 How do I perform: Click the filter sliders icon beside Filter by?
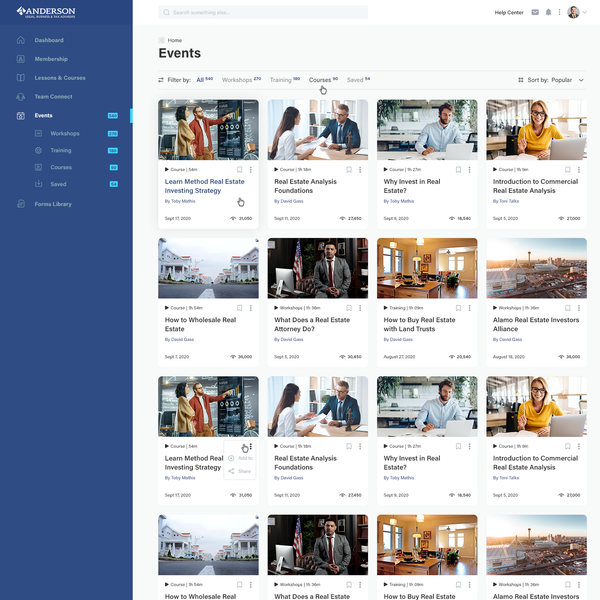[x=161, y=80]
